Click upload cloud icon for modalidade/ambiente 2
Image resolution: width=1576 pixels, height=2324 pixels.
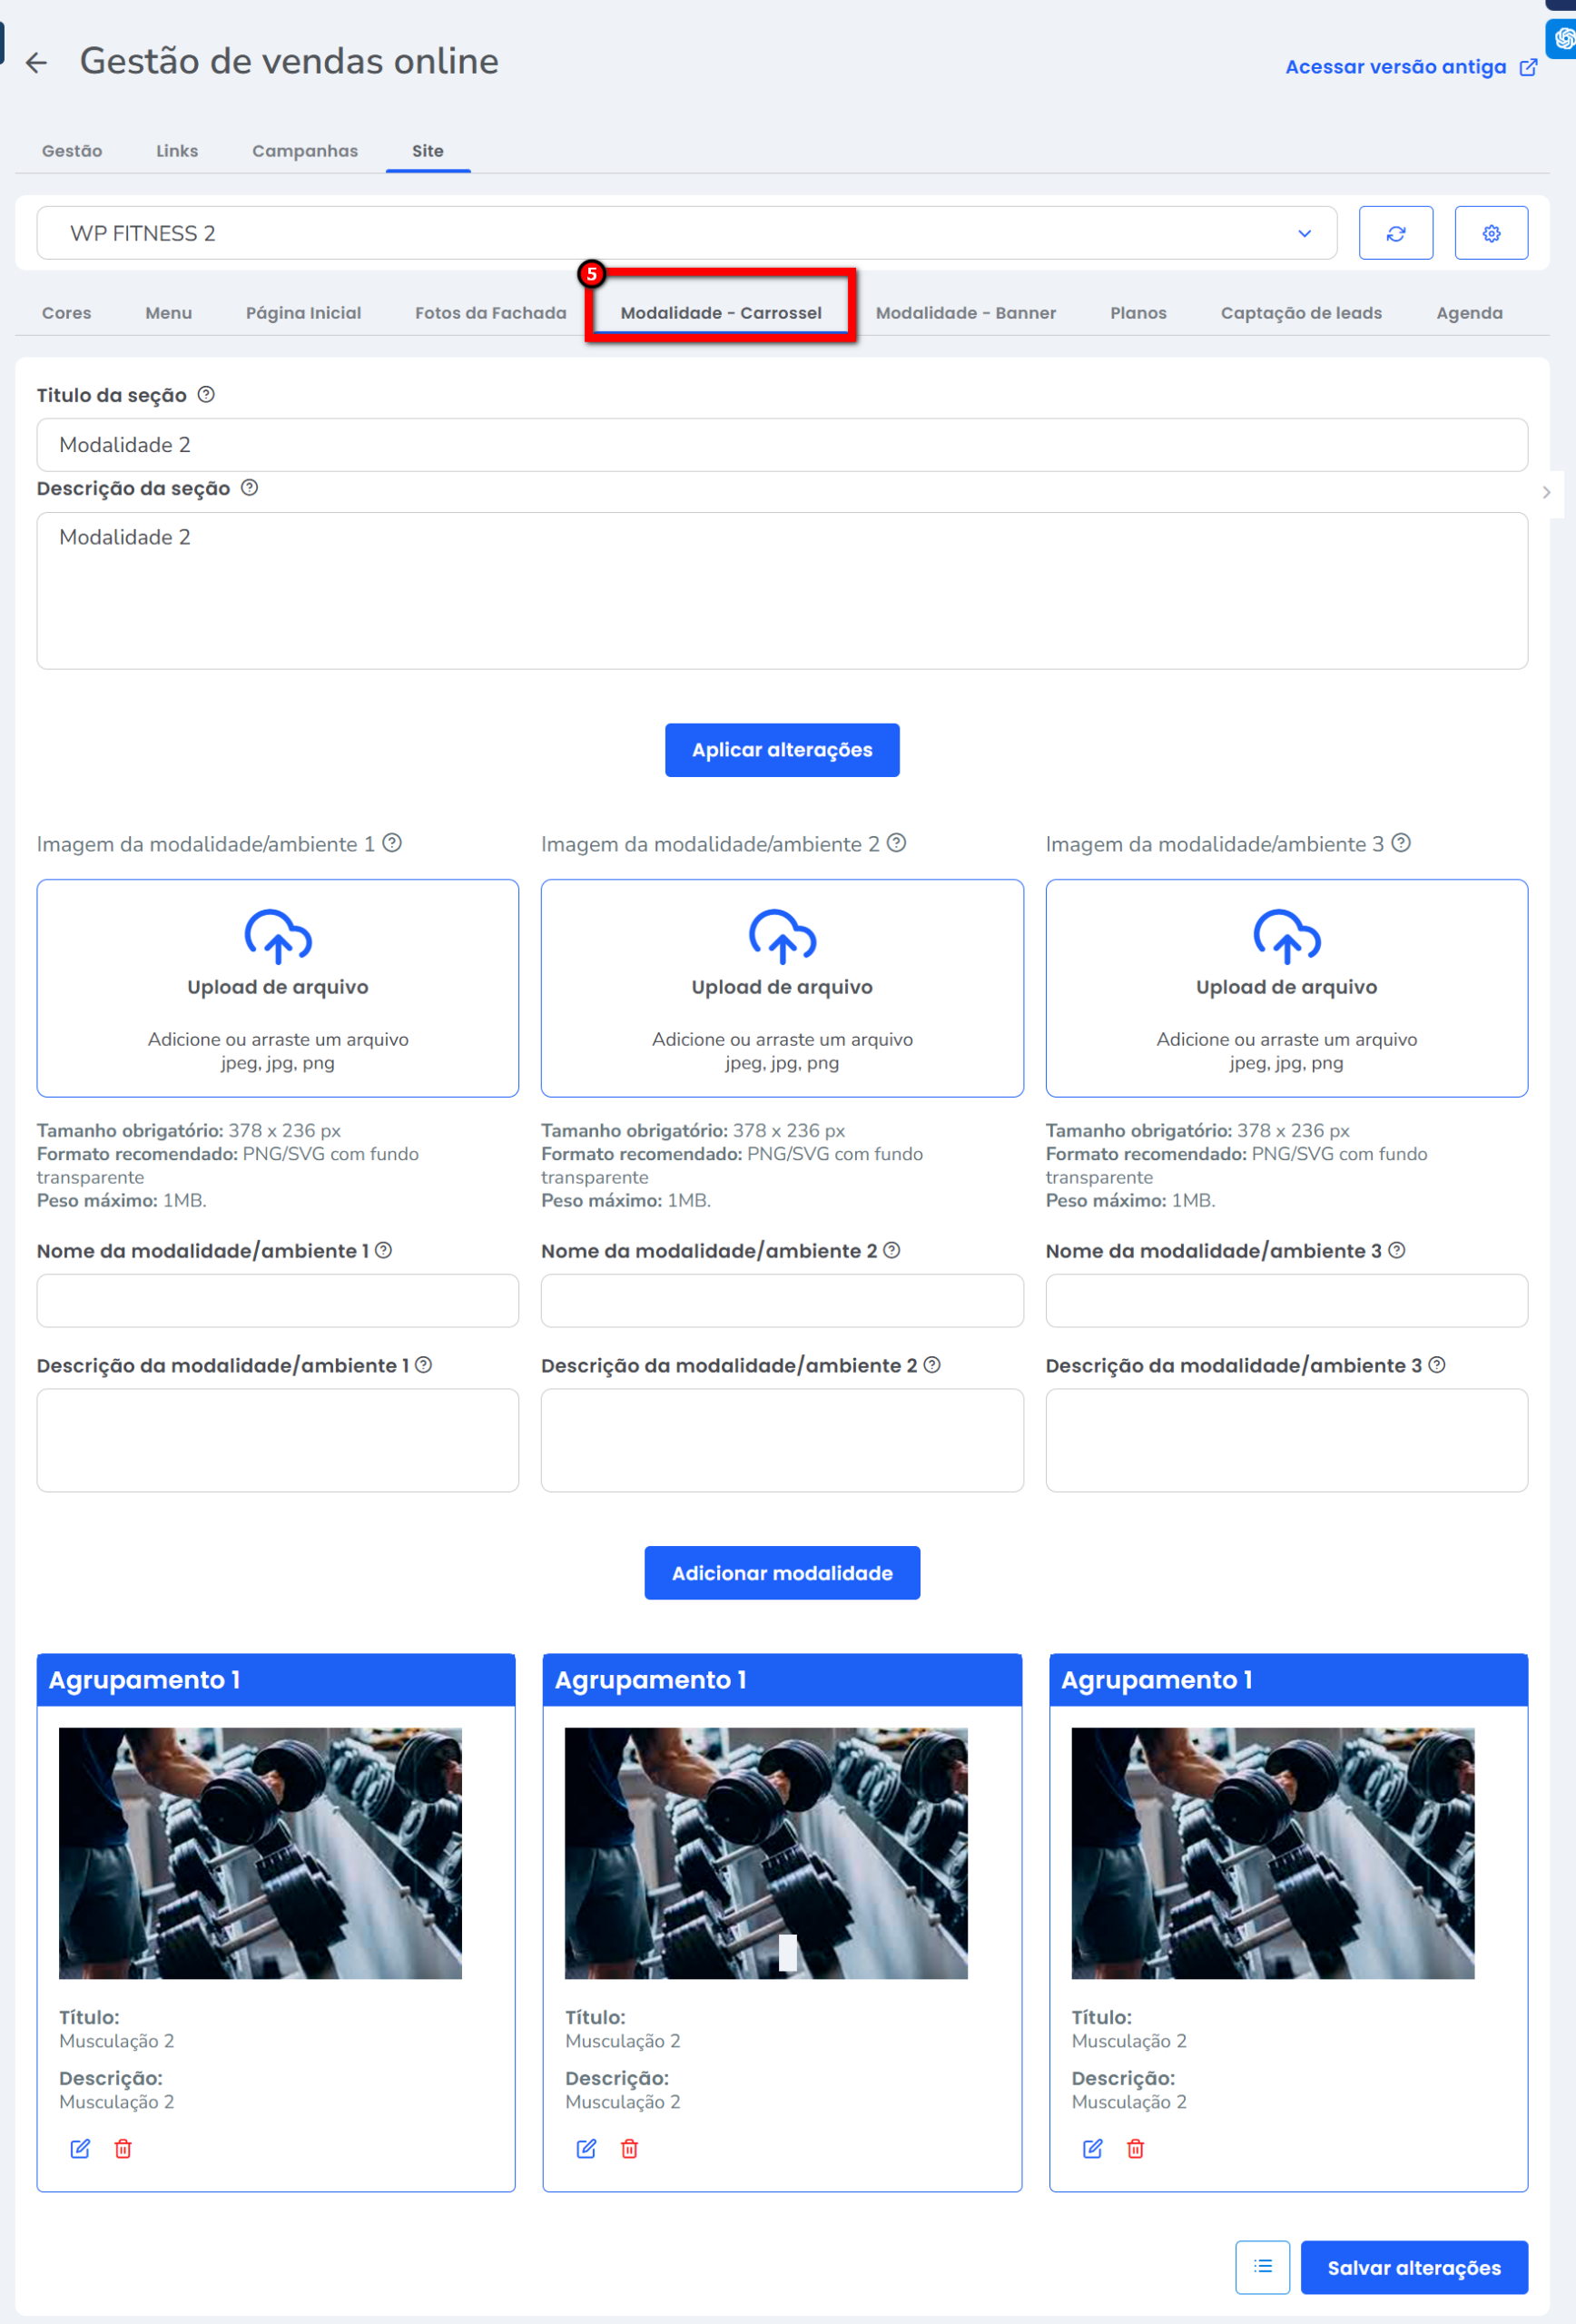pos(782,936)
